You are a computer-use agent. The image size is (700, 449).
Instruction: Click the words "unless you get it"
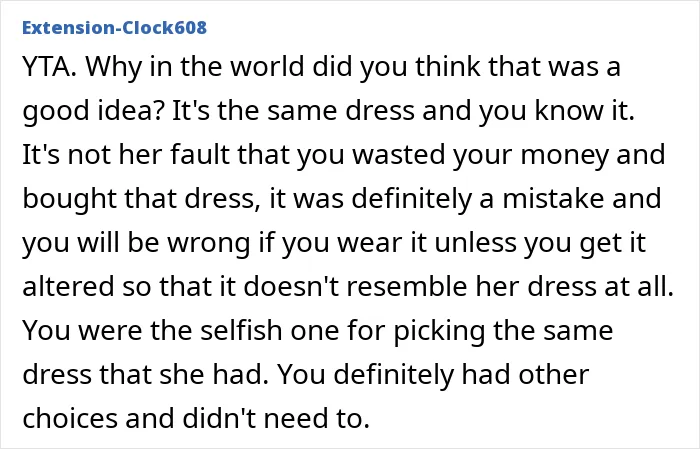(540, 242)
